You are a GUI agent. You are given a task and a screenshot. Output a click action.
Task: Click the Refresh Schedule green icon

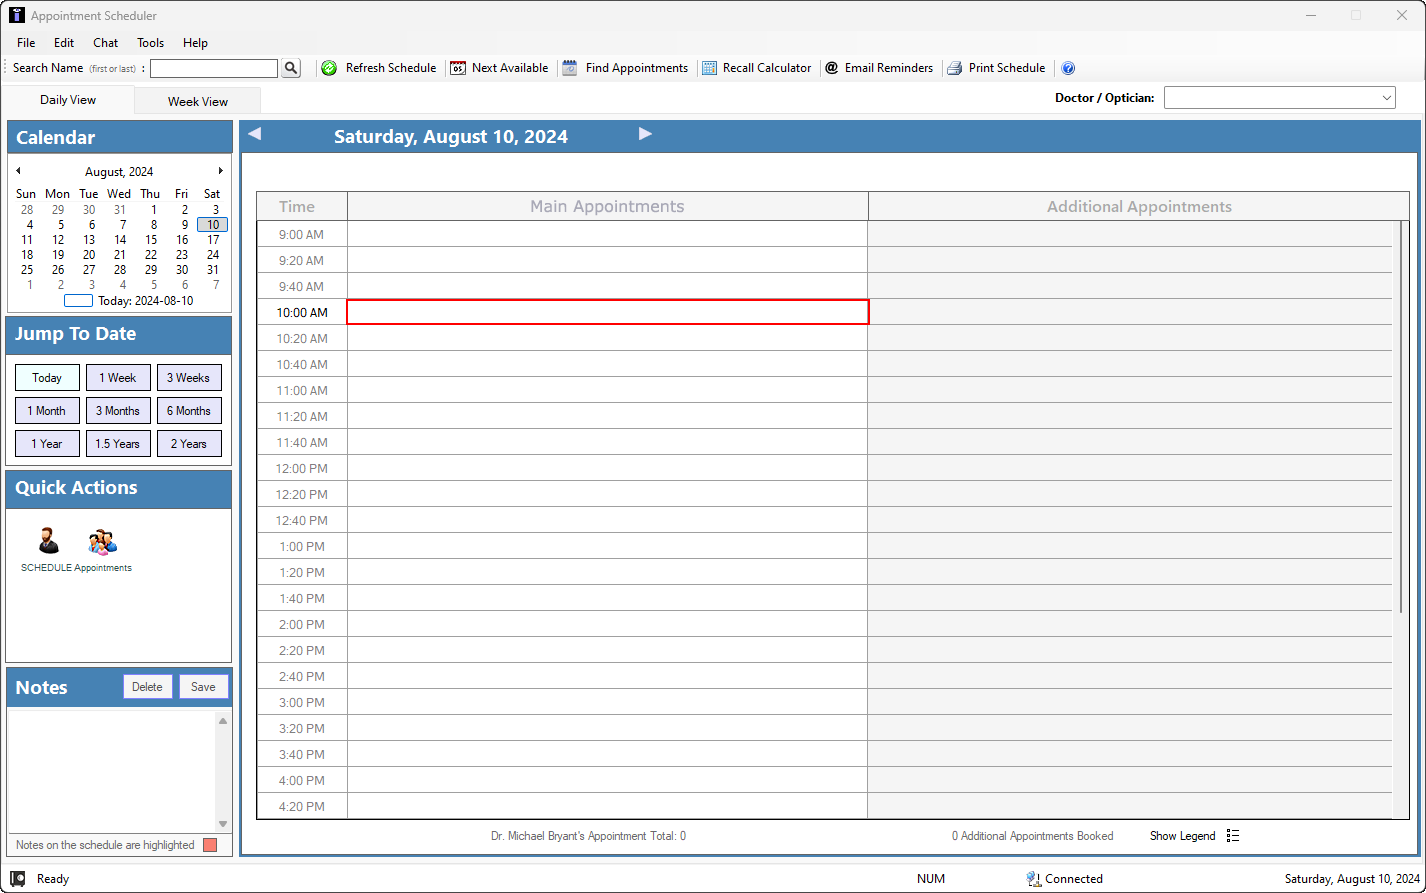click(x=329, y=68)
